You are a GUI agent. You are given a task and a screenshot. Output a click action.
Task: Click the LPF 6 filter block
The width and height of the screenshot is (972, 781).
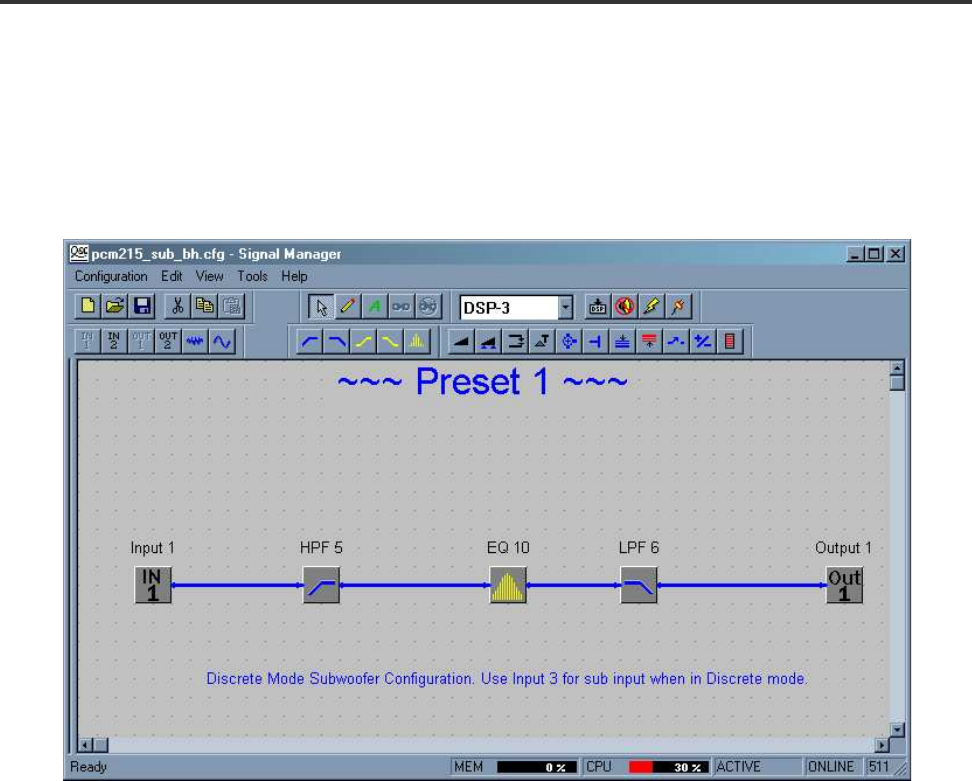[x=639, y=585]
